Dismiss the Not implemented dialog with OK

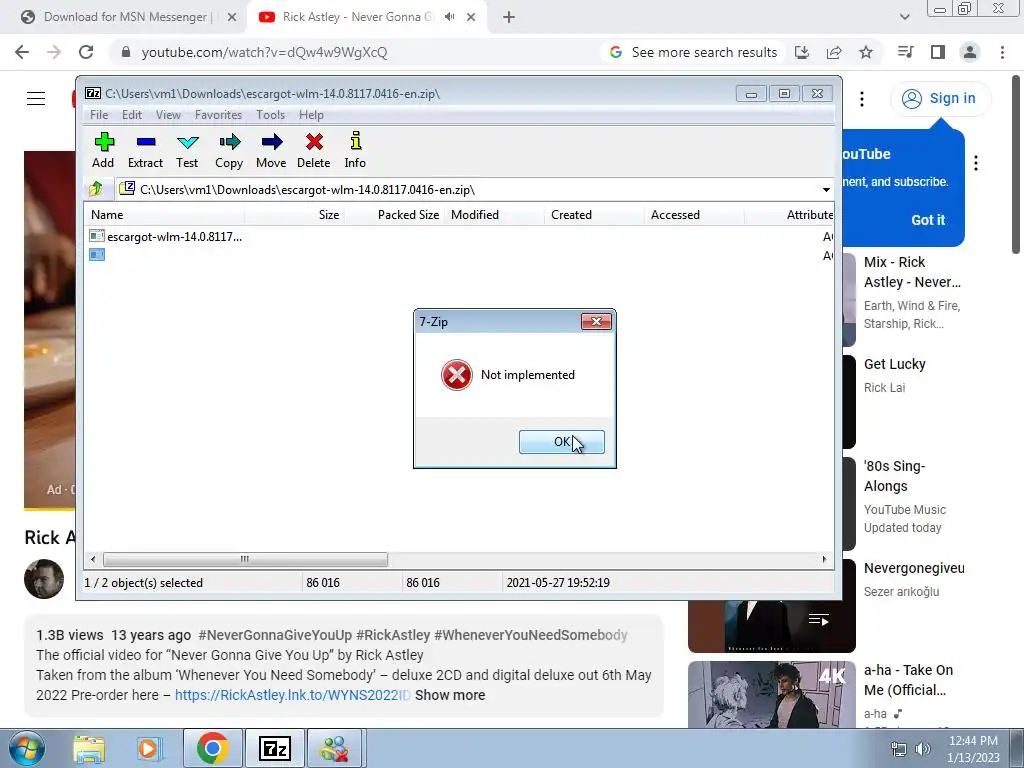pyautogui.click(x=562, y=442)
